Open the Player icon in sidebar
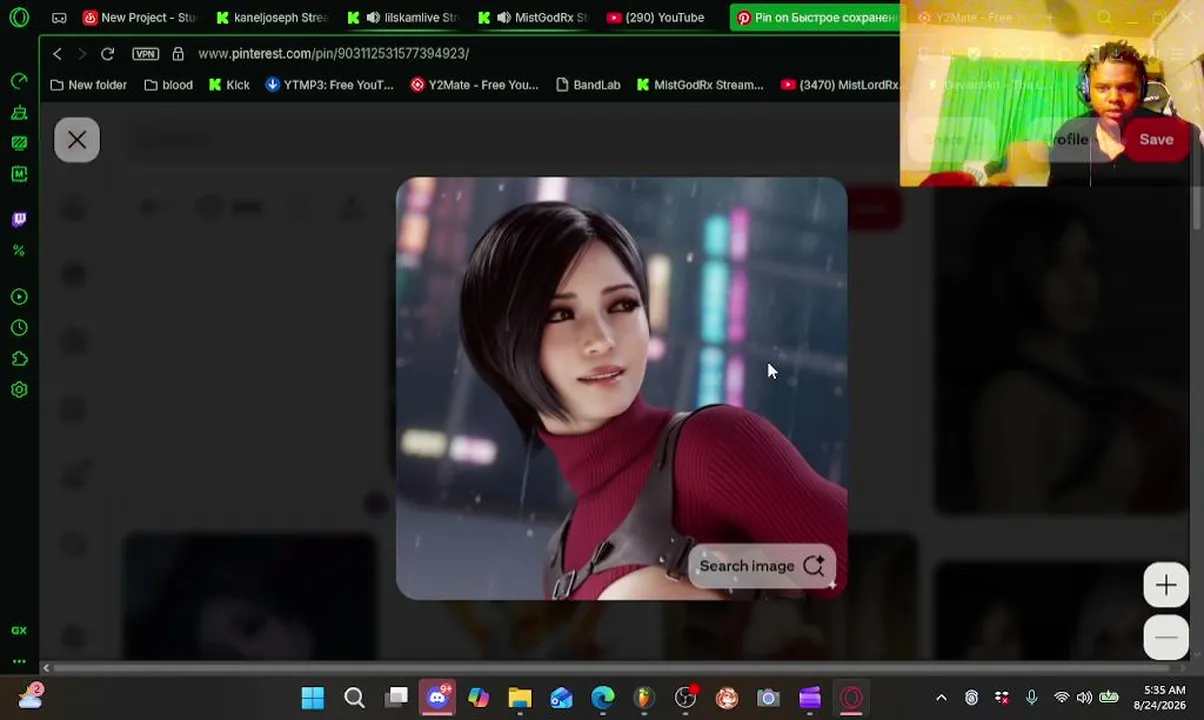The height and width of the screenshot is (720, 1204). click(19, 297)
